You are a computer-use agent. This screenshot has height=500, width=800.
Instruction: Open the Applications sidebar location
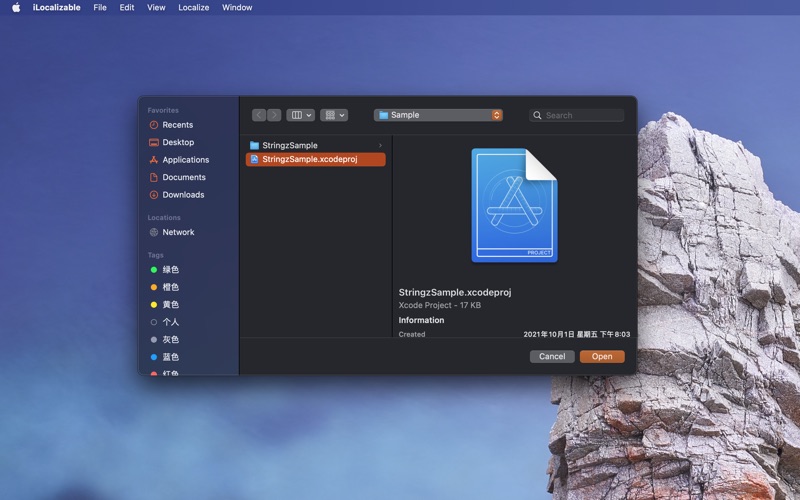click(179, 160)
